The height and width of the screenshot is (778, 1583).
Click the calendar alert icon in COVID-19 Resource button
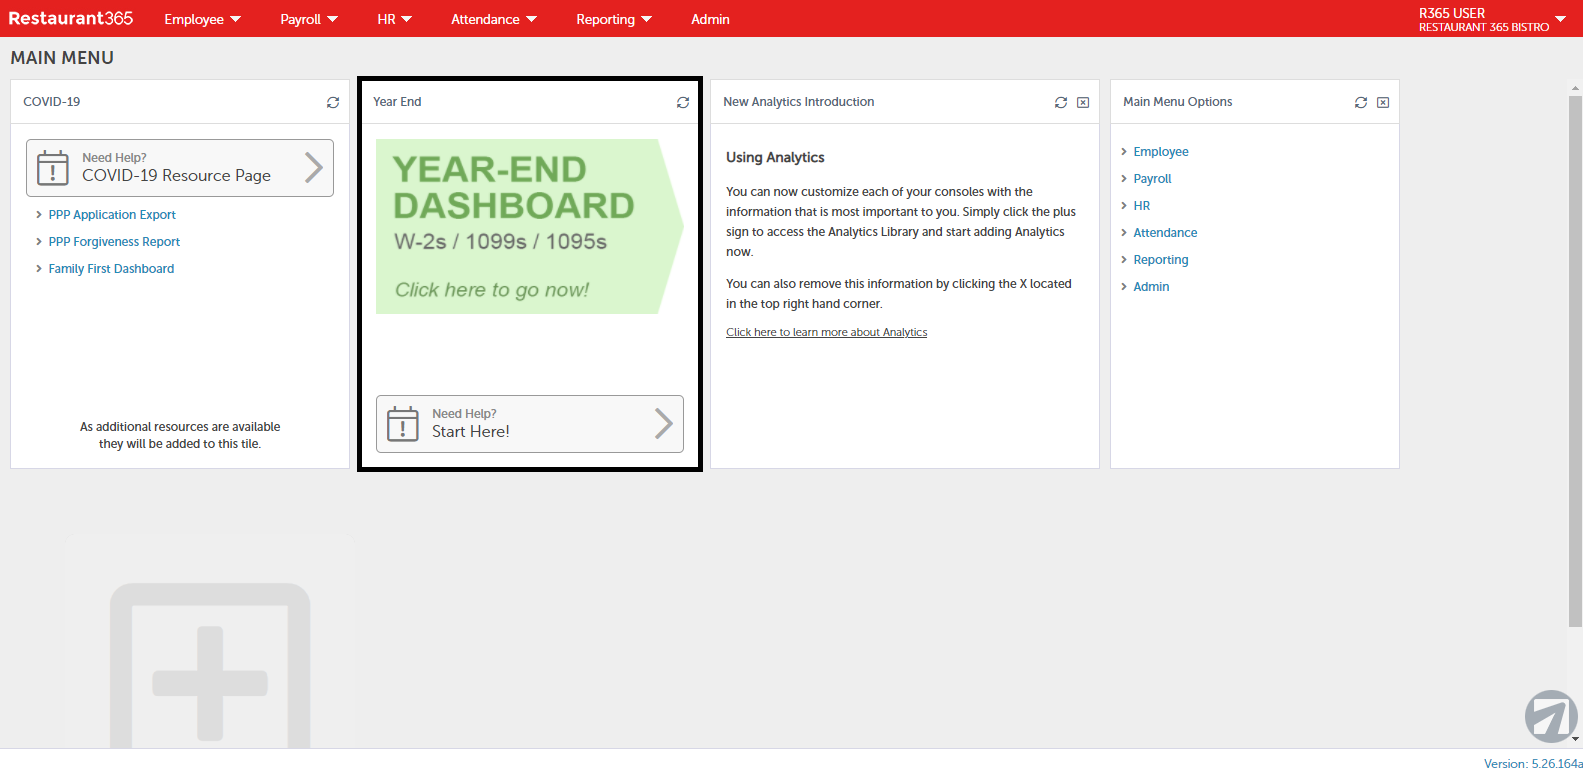[53, 168]
